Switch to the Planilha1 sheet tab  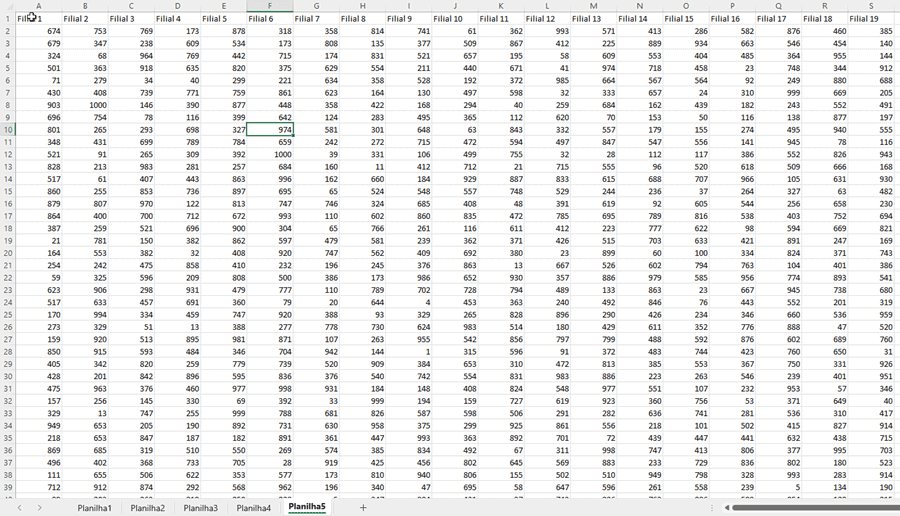(95, 507)
